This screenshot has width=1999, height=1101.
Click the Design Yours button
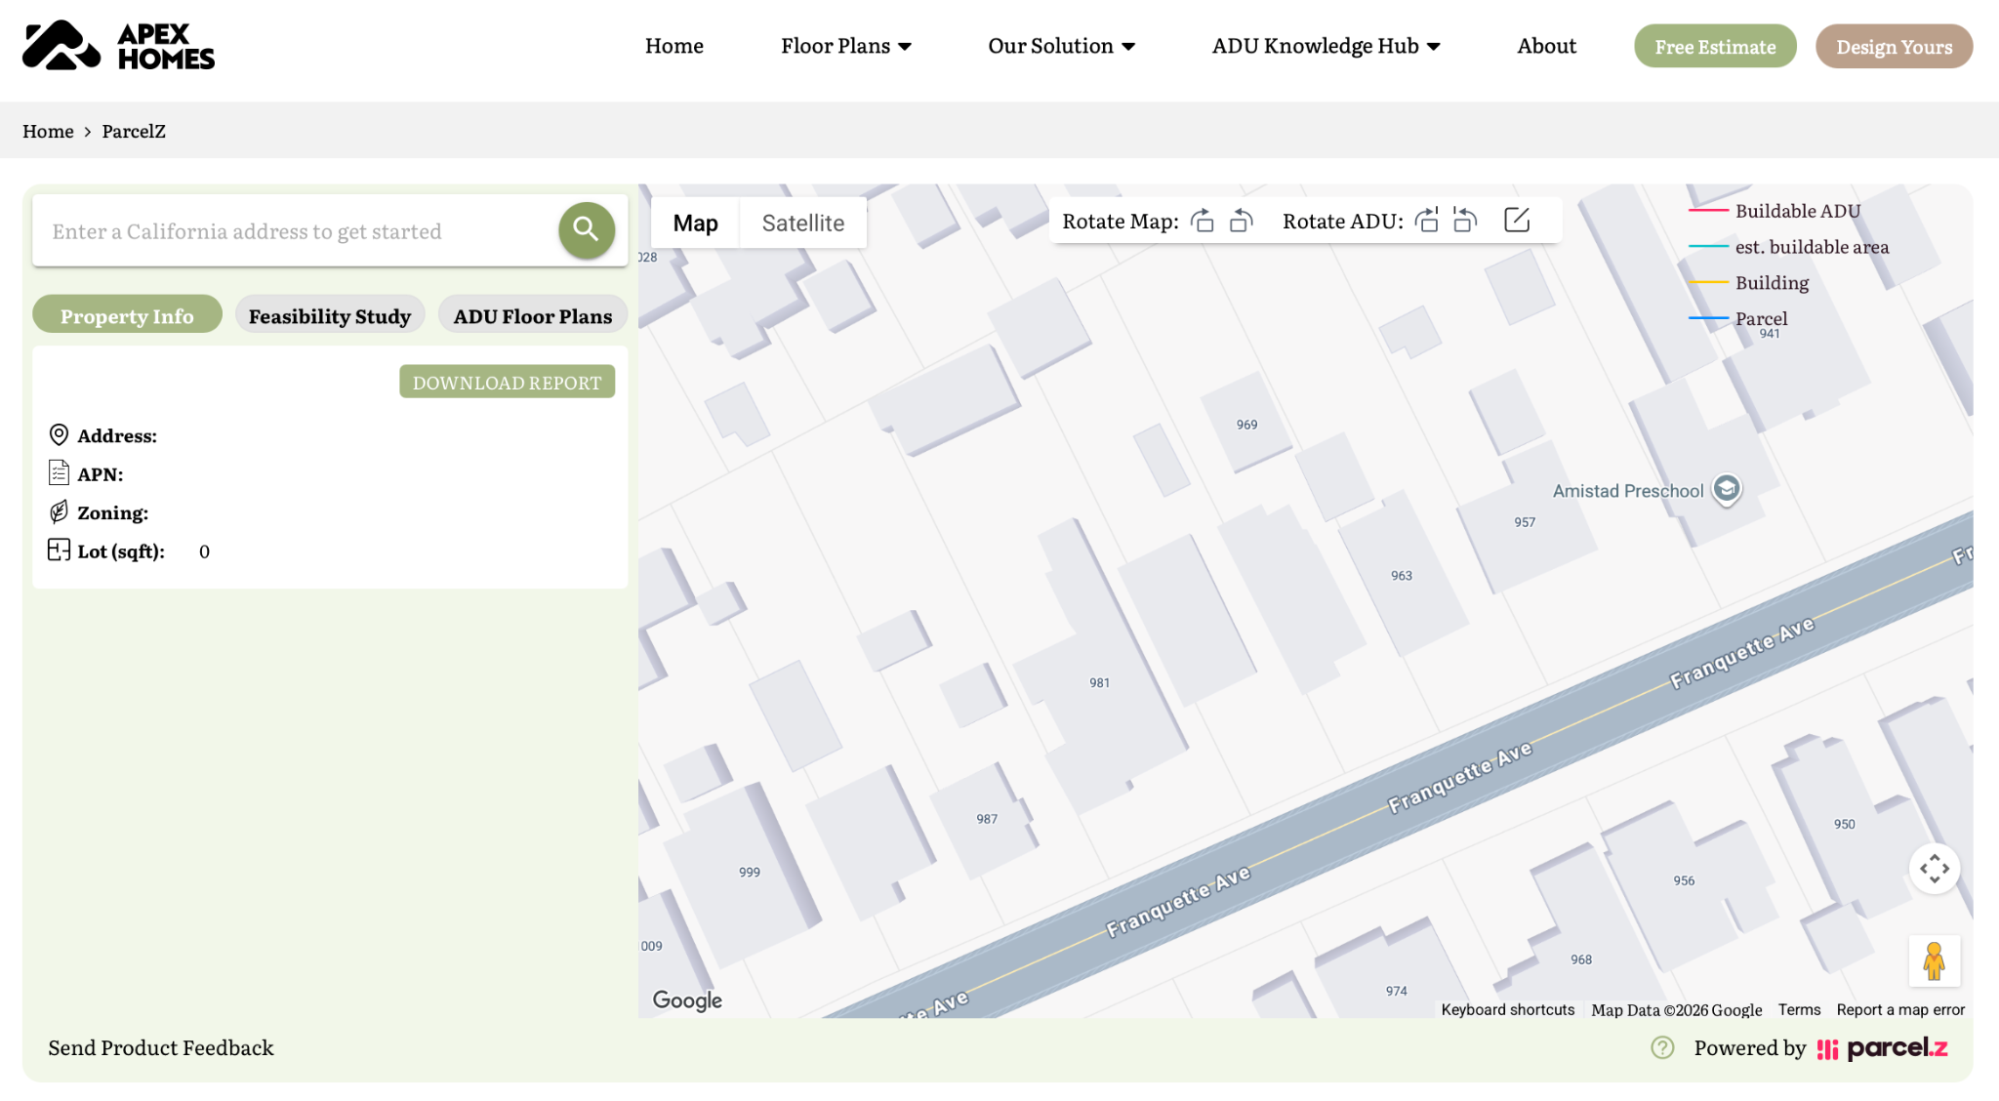(x=1894, y=46)
